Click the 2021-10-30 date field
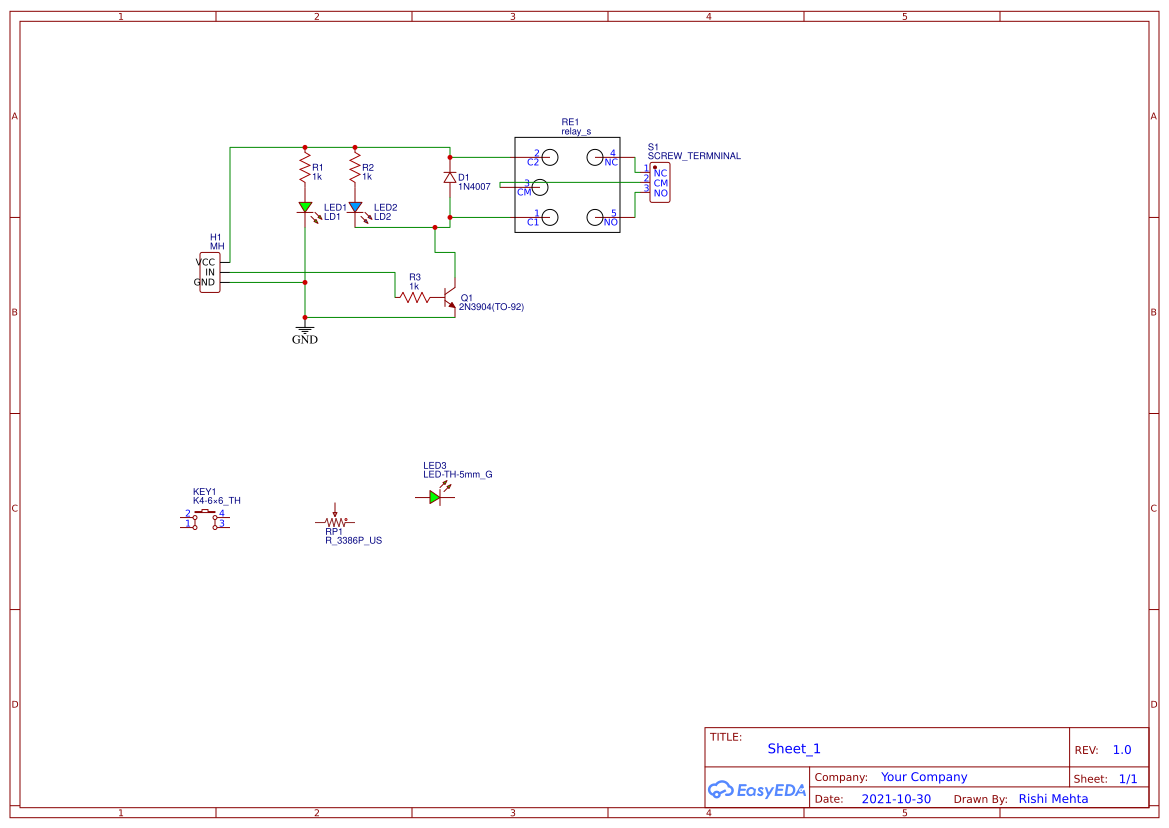This screenshot has width=1169, height=828. pos(896,799)
